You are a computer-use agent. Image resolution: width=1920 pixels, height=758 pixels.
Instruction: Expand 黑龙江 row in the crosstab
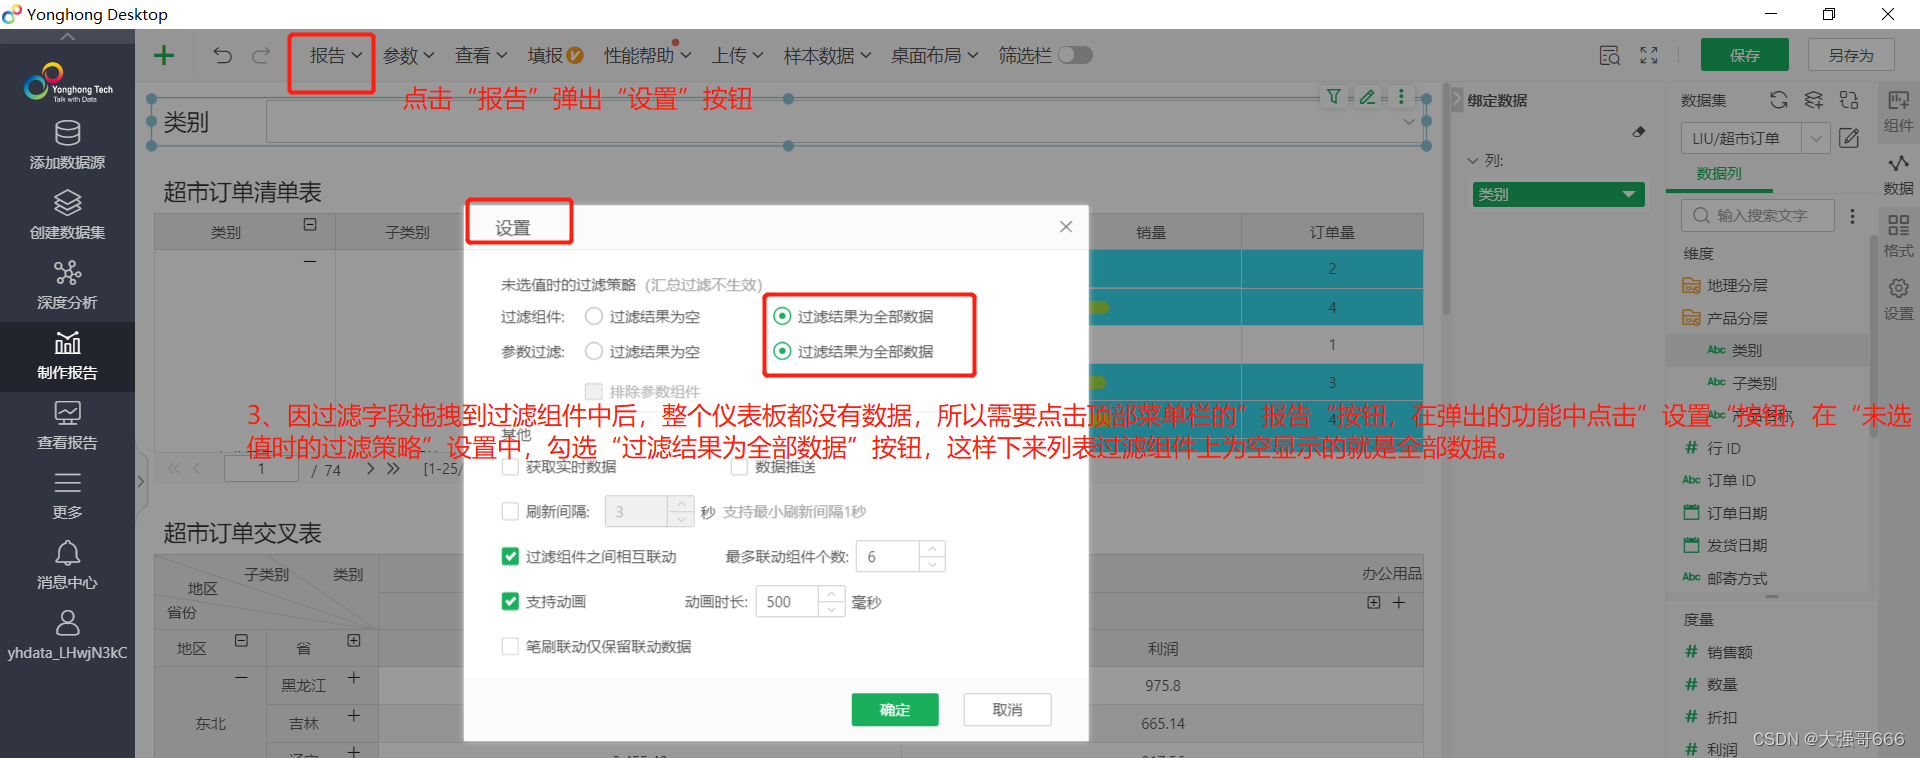coord(353,677)
